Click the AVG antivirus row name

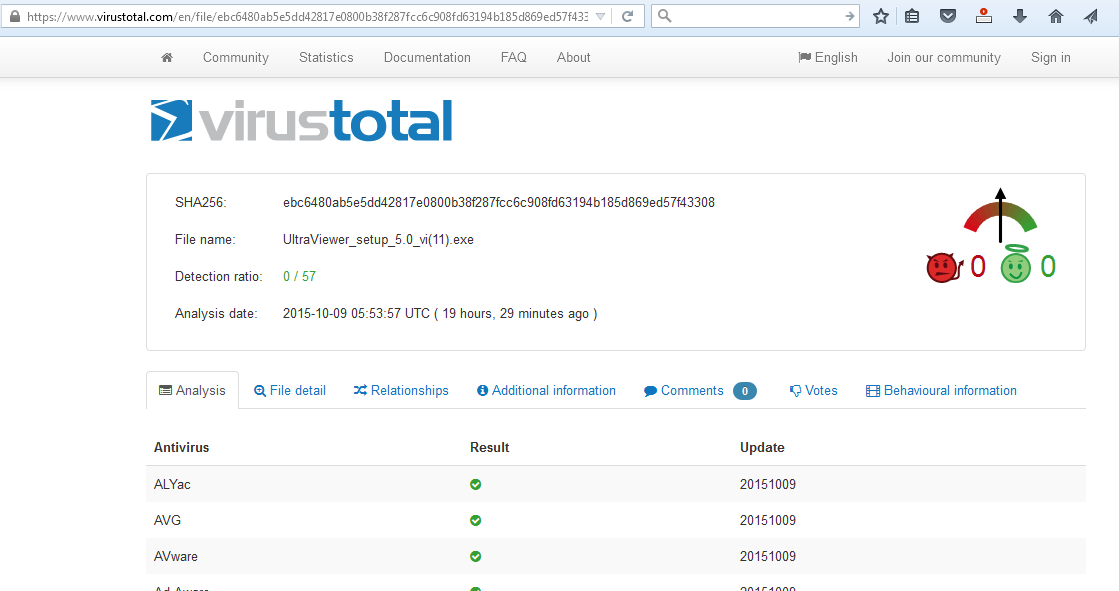click(x=167, y=520)
